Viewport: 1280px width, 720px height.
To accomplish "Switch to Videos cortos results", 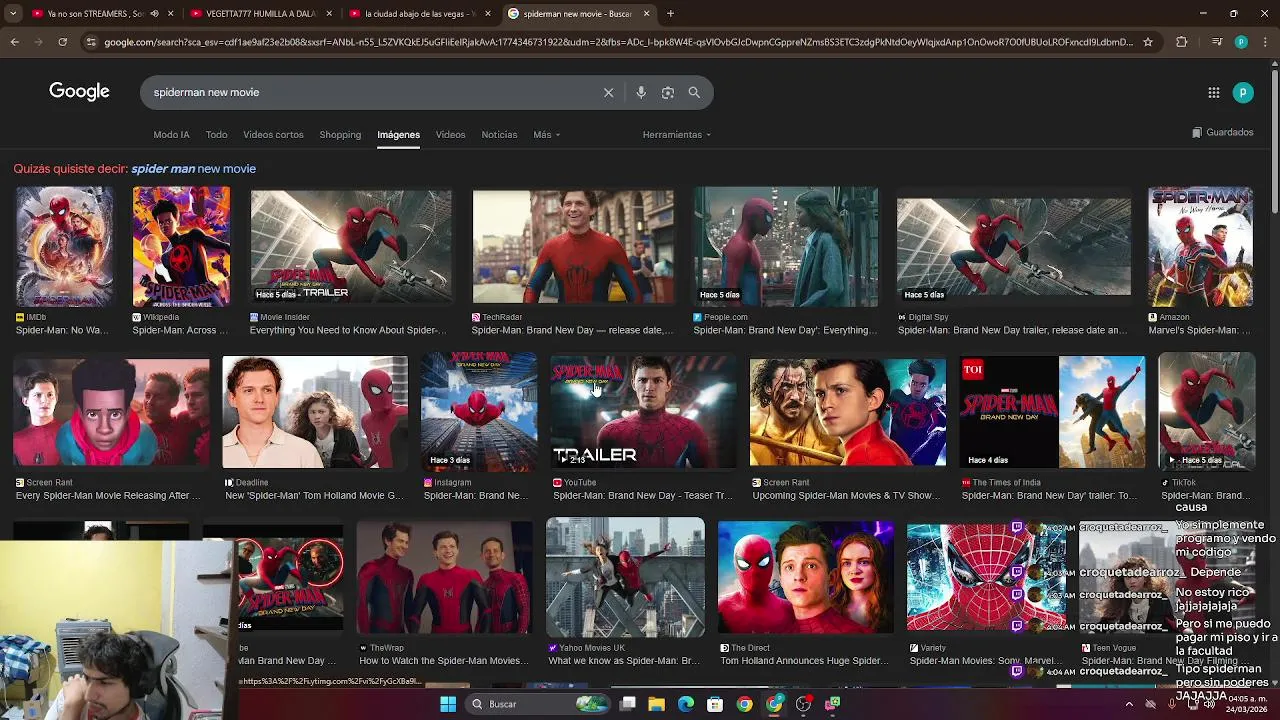I will [x=273, y=134].
